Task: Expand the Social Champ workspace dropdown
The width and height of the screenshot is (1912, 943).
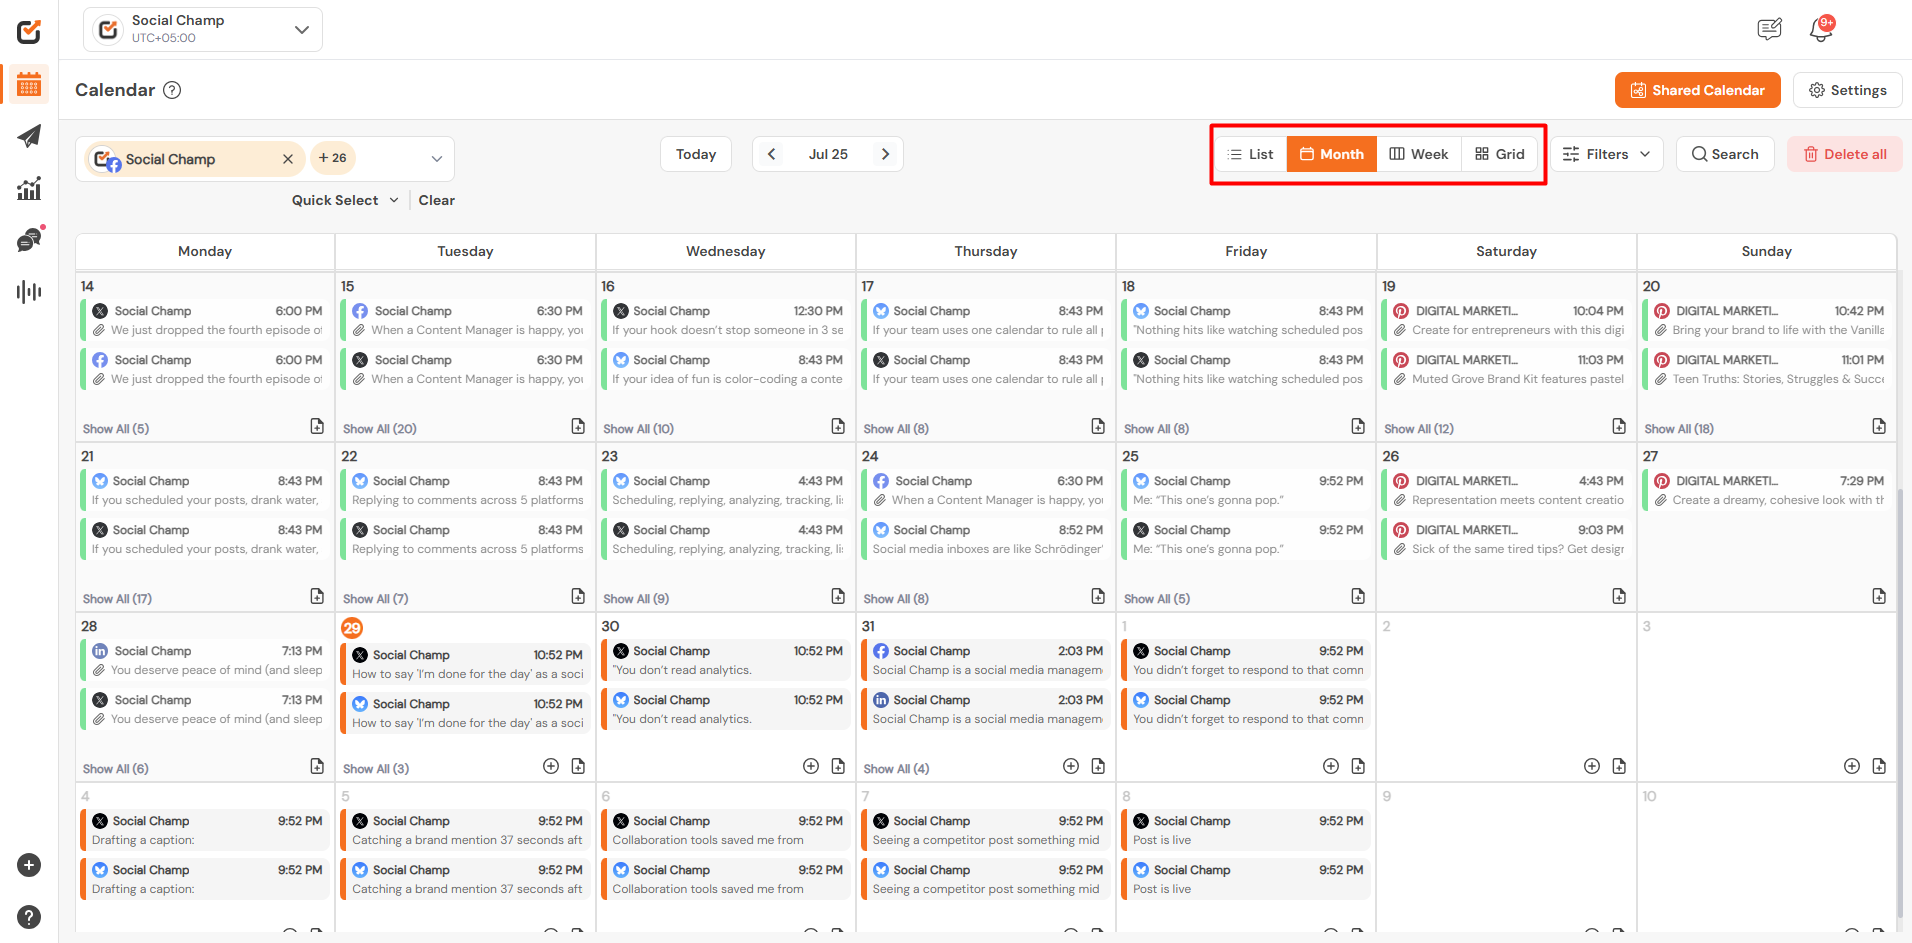Action: [203, 30]
